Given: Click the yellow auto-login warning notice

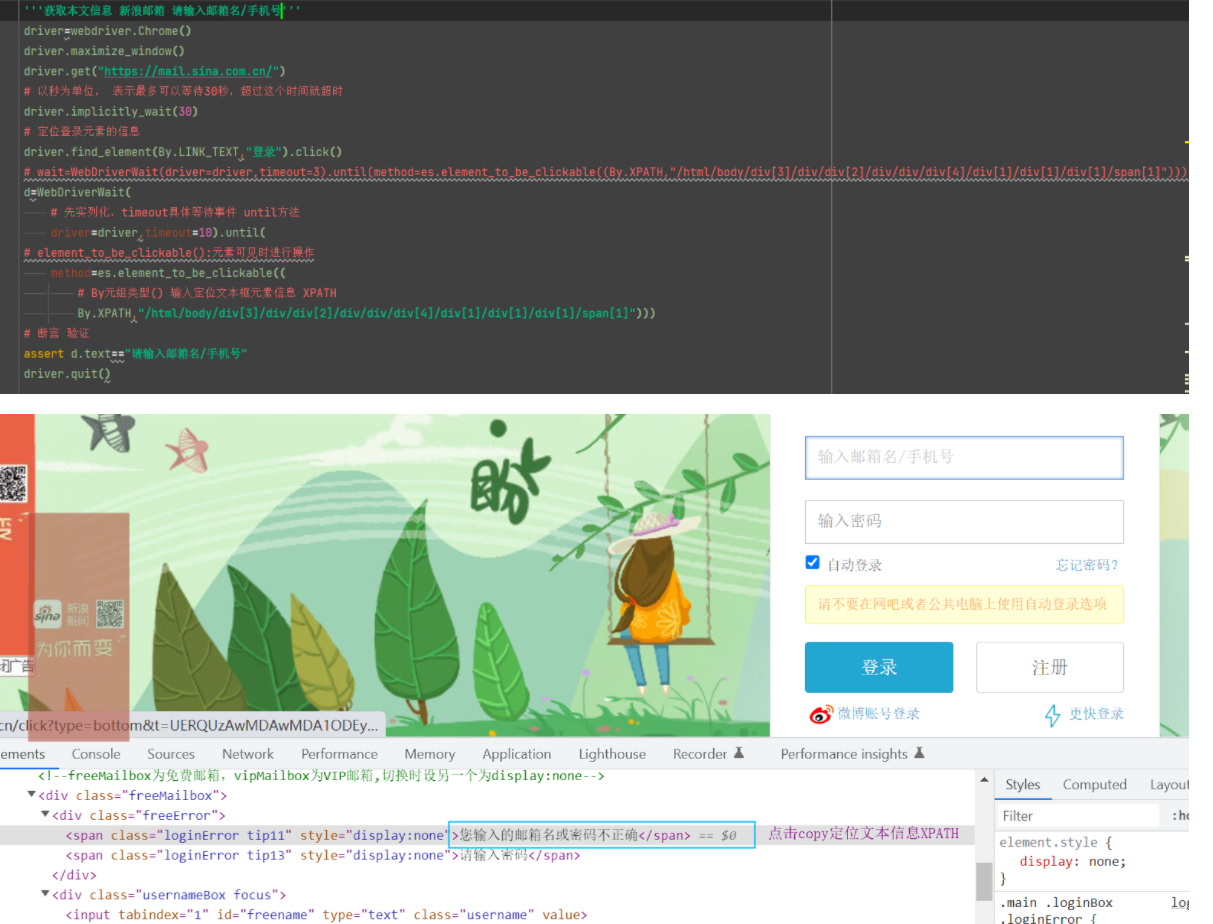Looking at the screenshot, I should (964, 605).
